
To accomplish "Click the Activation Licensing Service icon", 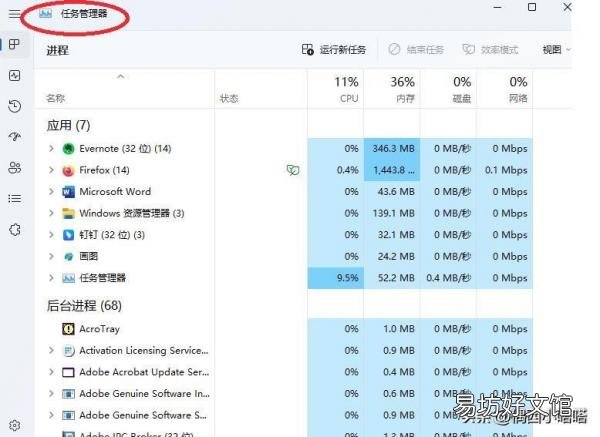I will (68, 351).
